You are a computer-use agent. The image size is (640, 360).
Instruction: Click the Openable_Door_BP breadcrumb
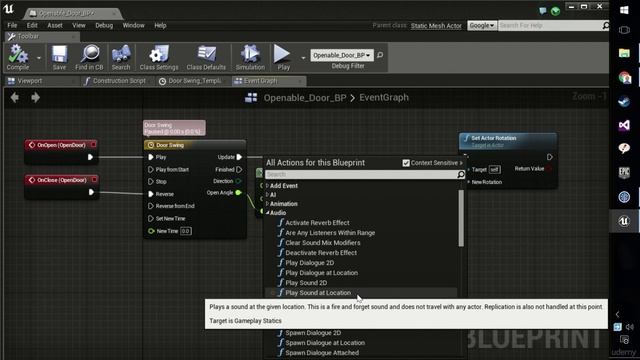click(x=304, y=98)
